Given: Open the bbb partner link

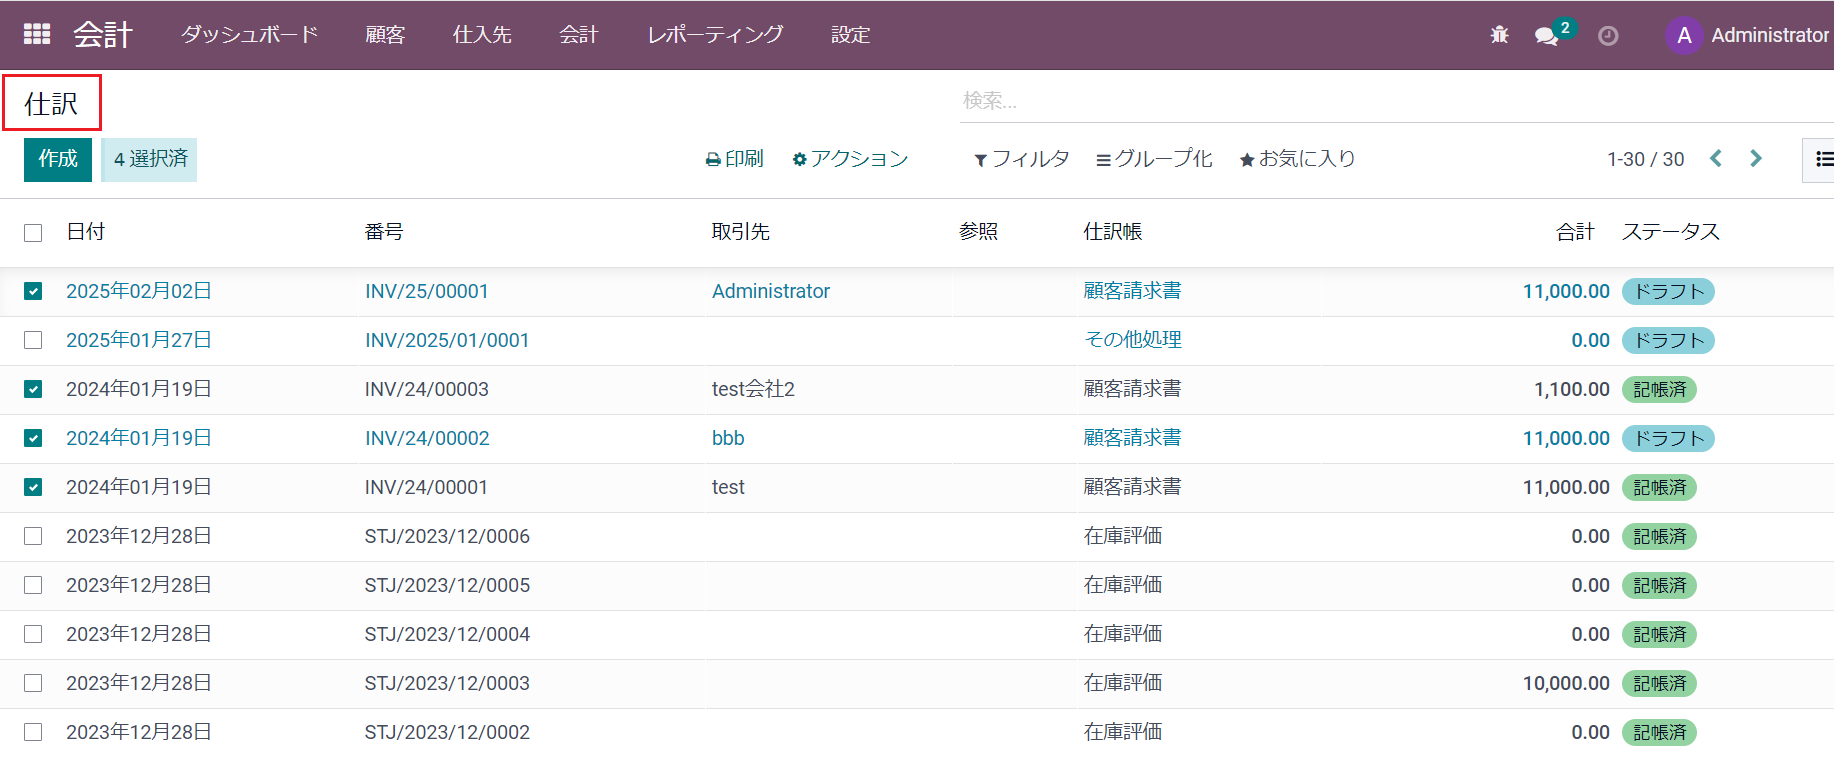Looking at the screenshot, I should (728, 438).
